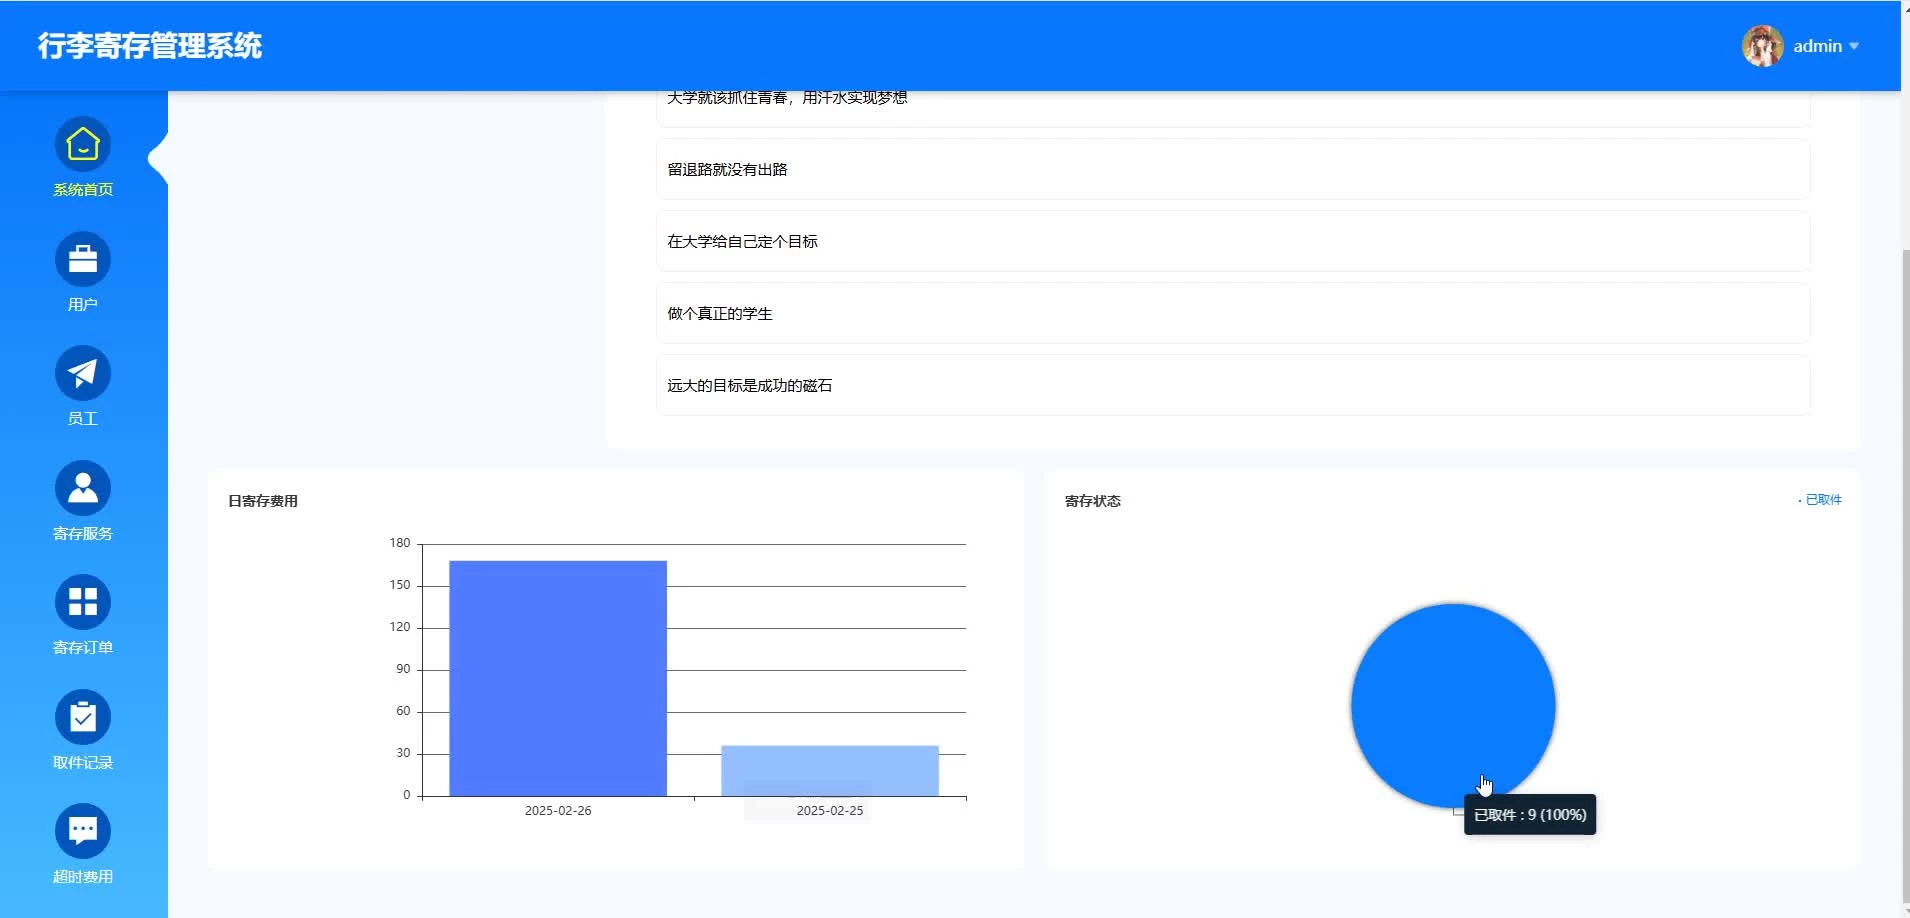
Task: Open the 远大的目标是成功的磁石 notice
Action: click(x=1233, y=386)
